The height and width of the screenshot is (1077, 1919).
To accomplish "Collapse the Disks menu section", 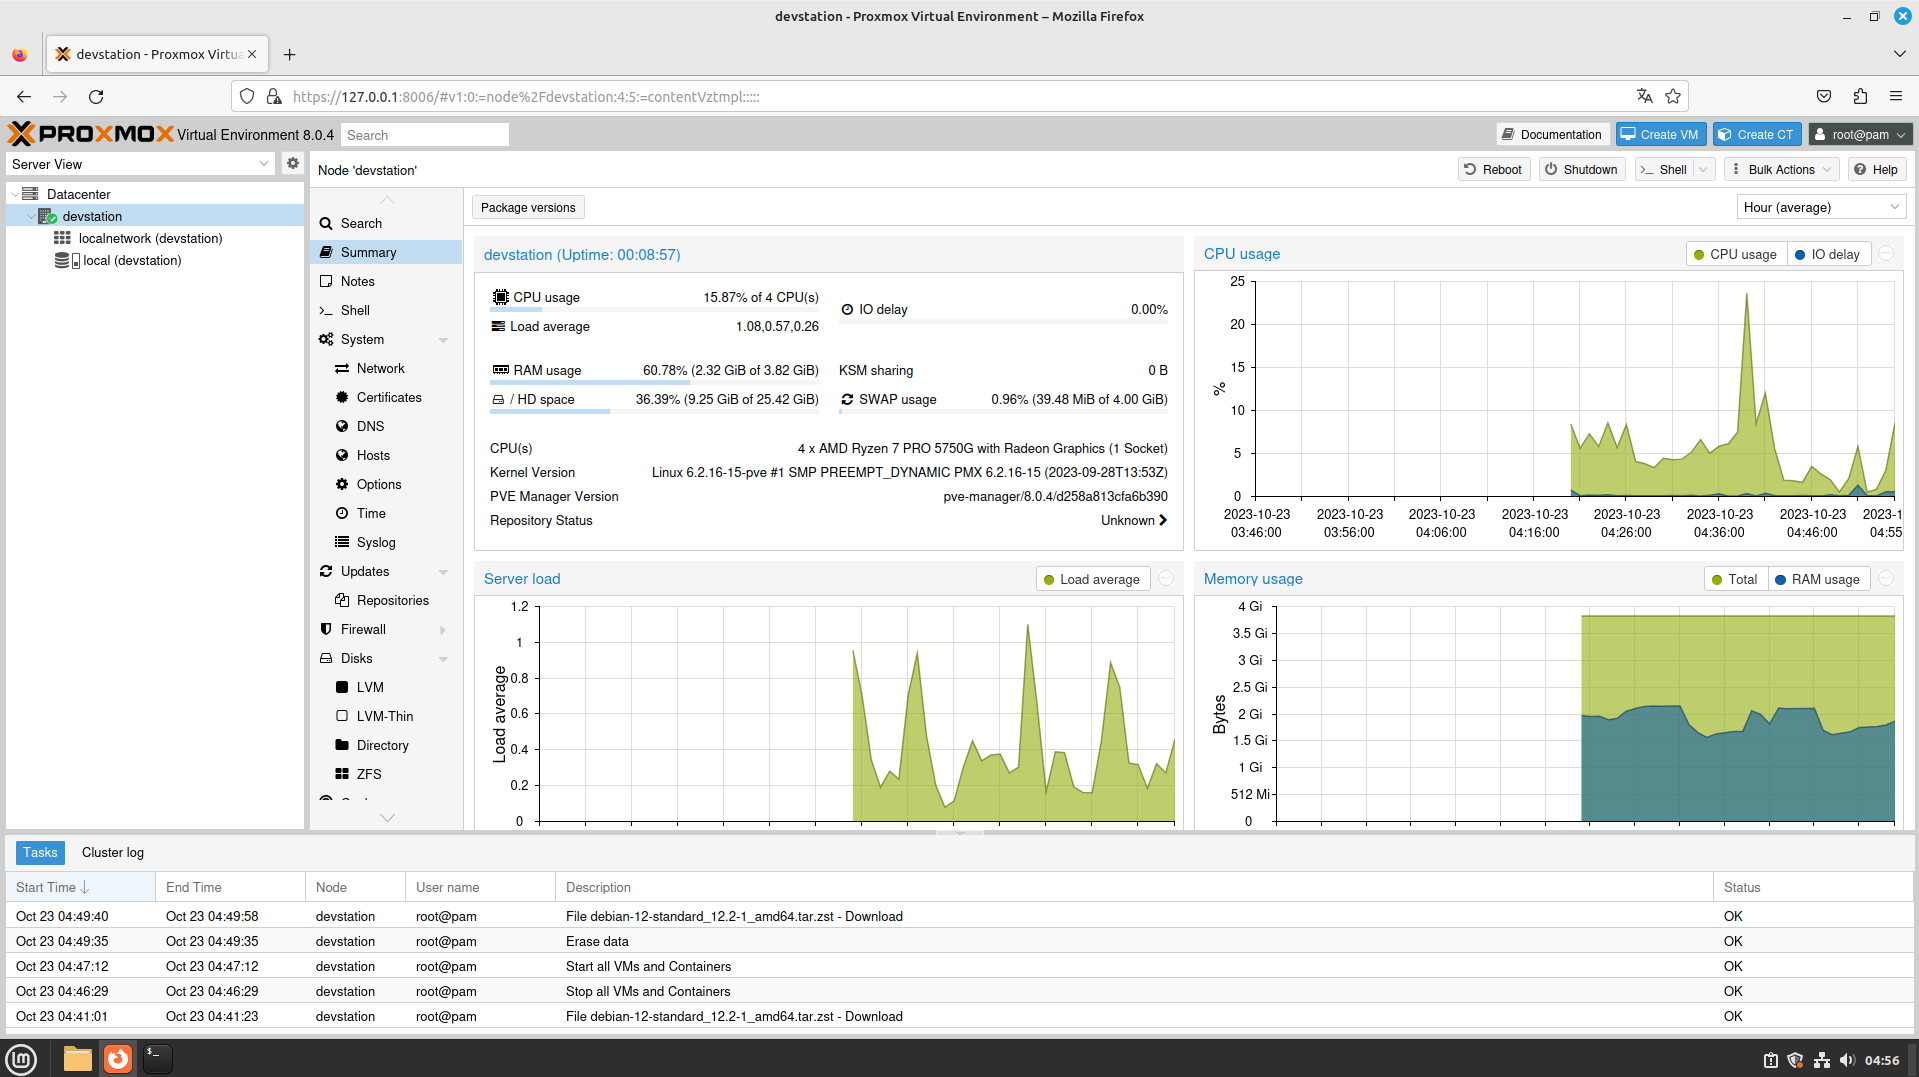I will pyautogui.click(x=443, y=659).
